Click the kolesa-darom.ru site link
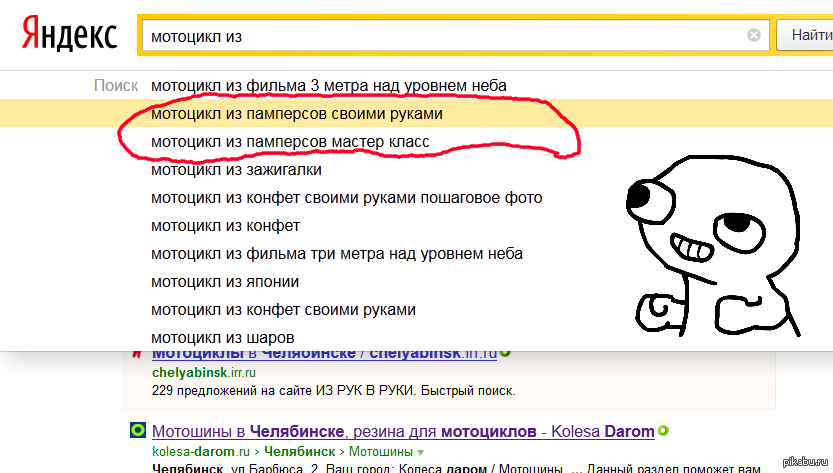 coord(200,452)
